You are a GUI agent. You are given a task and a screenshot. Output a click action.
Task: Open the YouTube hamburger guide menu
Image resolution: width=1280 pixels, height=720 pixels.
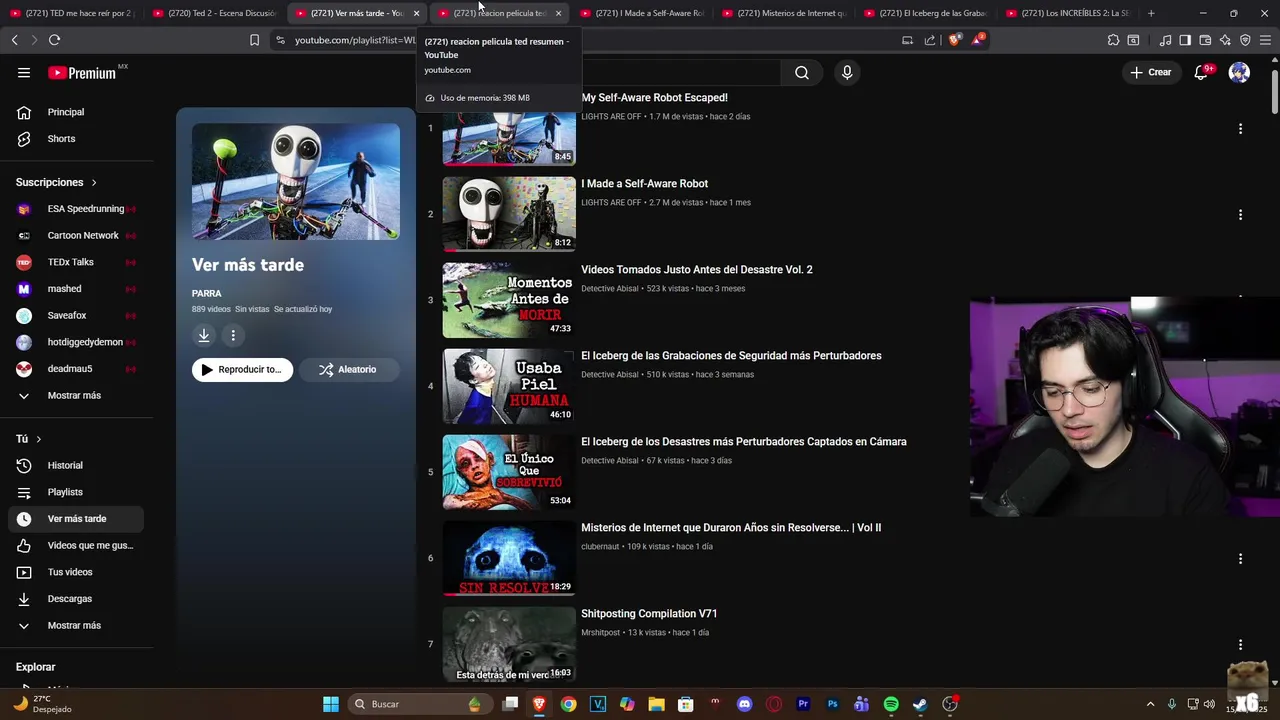tap(24, 73)
